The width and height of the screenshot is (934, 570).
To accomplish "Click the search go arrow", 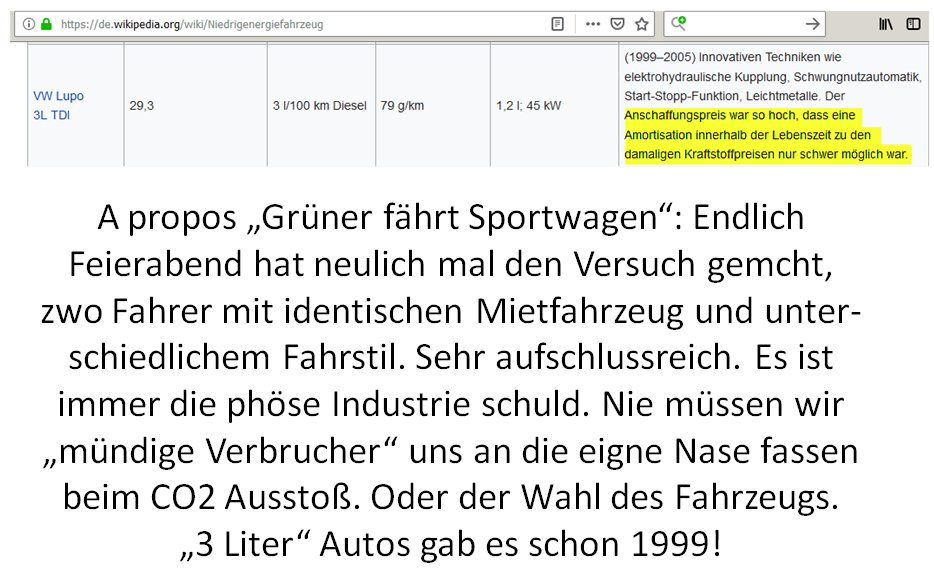I will [813, 23].
